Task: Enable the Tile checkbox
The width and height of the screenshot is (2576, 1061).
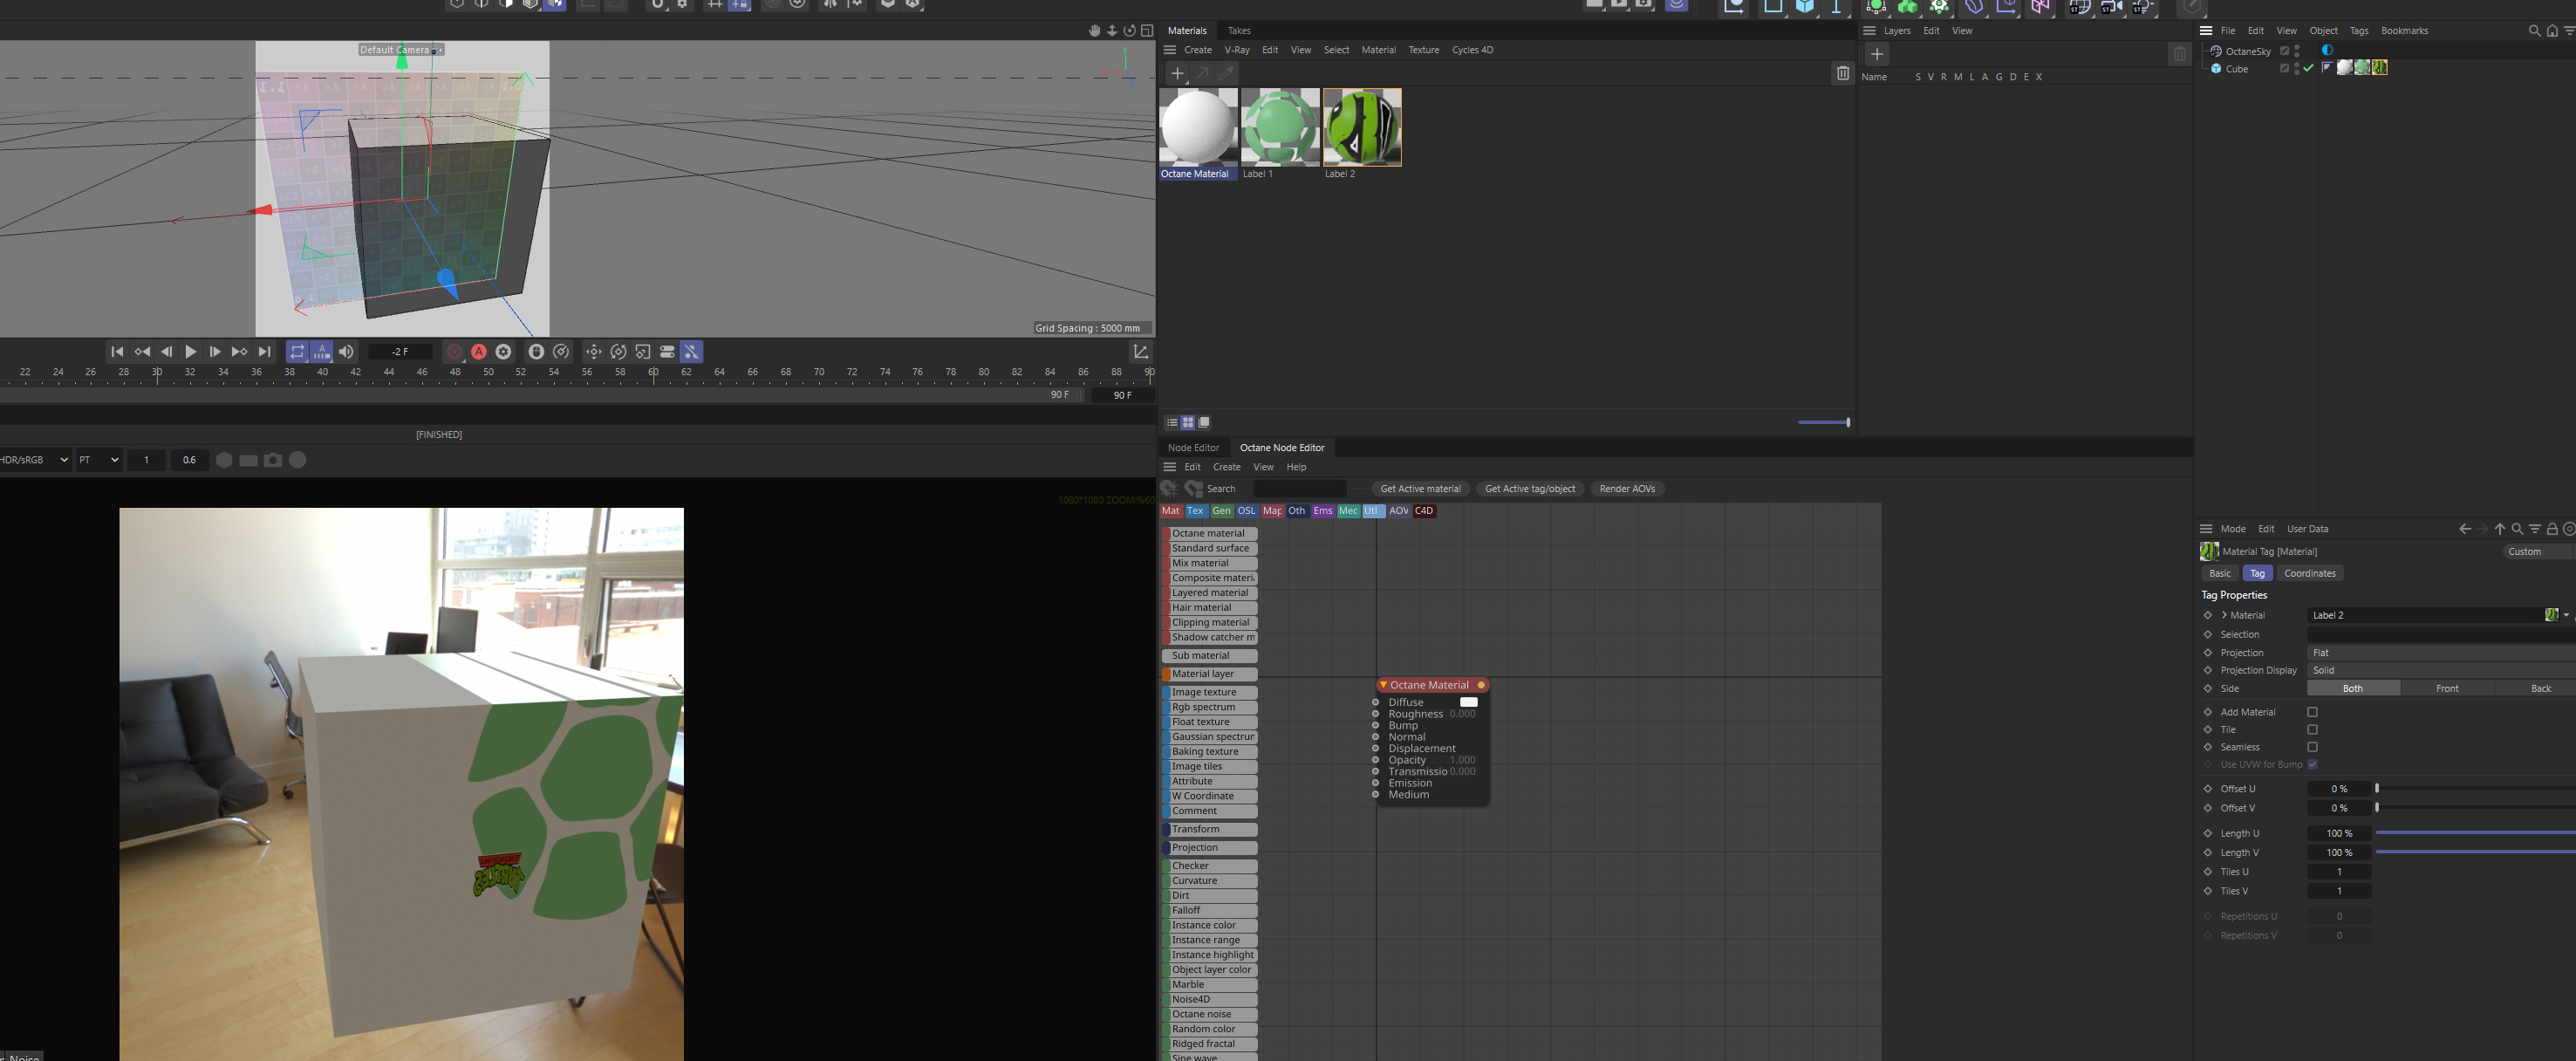Action: pyautogui.click(x=2312, y=730)
